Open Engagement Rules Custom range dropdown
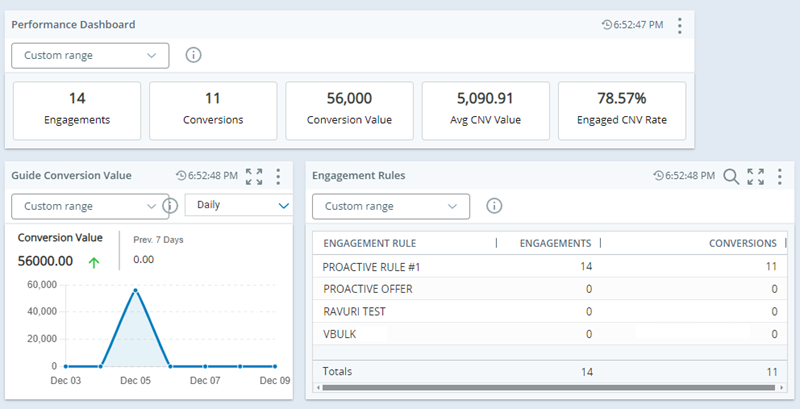This screenshot has width=800, height=409. click(x=391, y=207)
